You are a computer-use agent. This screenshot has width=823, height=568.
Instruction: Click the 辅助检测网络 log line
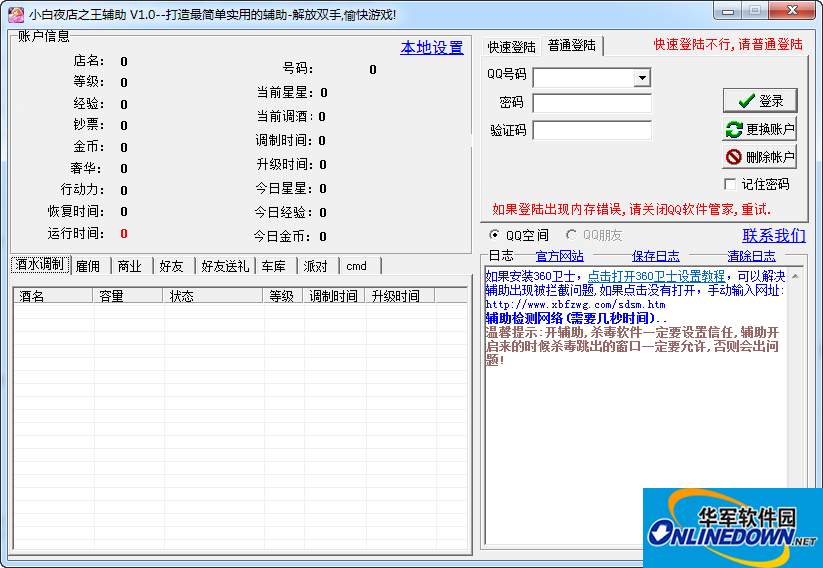(576, 318)
